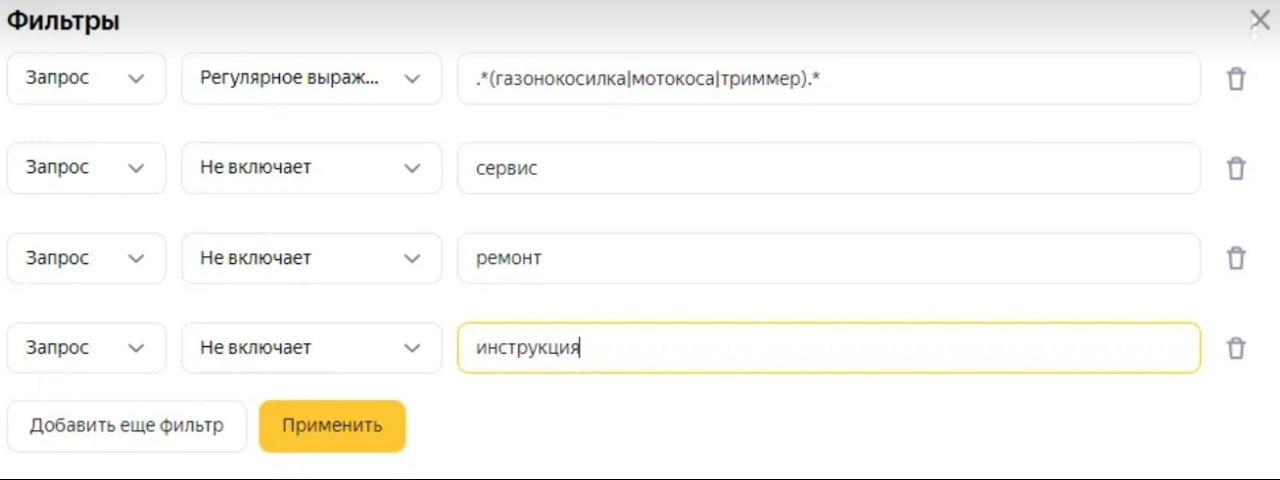Delete the 'инструкция' filter row

pyautogui.click(x=1236, y=348)
